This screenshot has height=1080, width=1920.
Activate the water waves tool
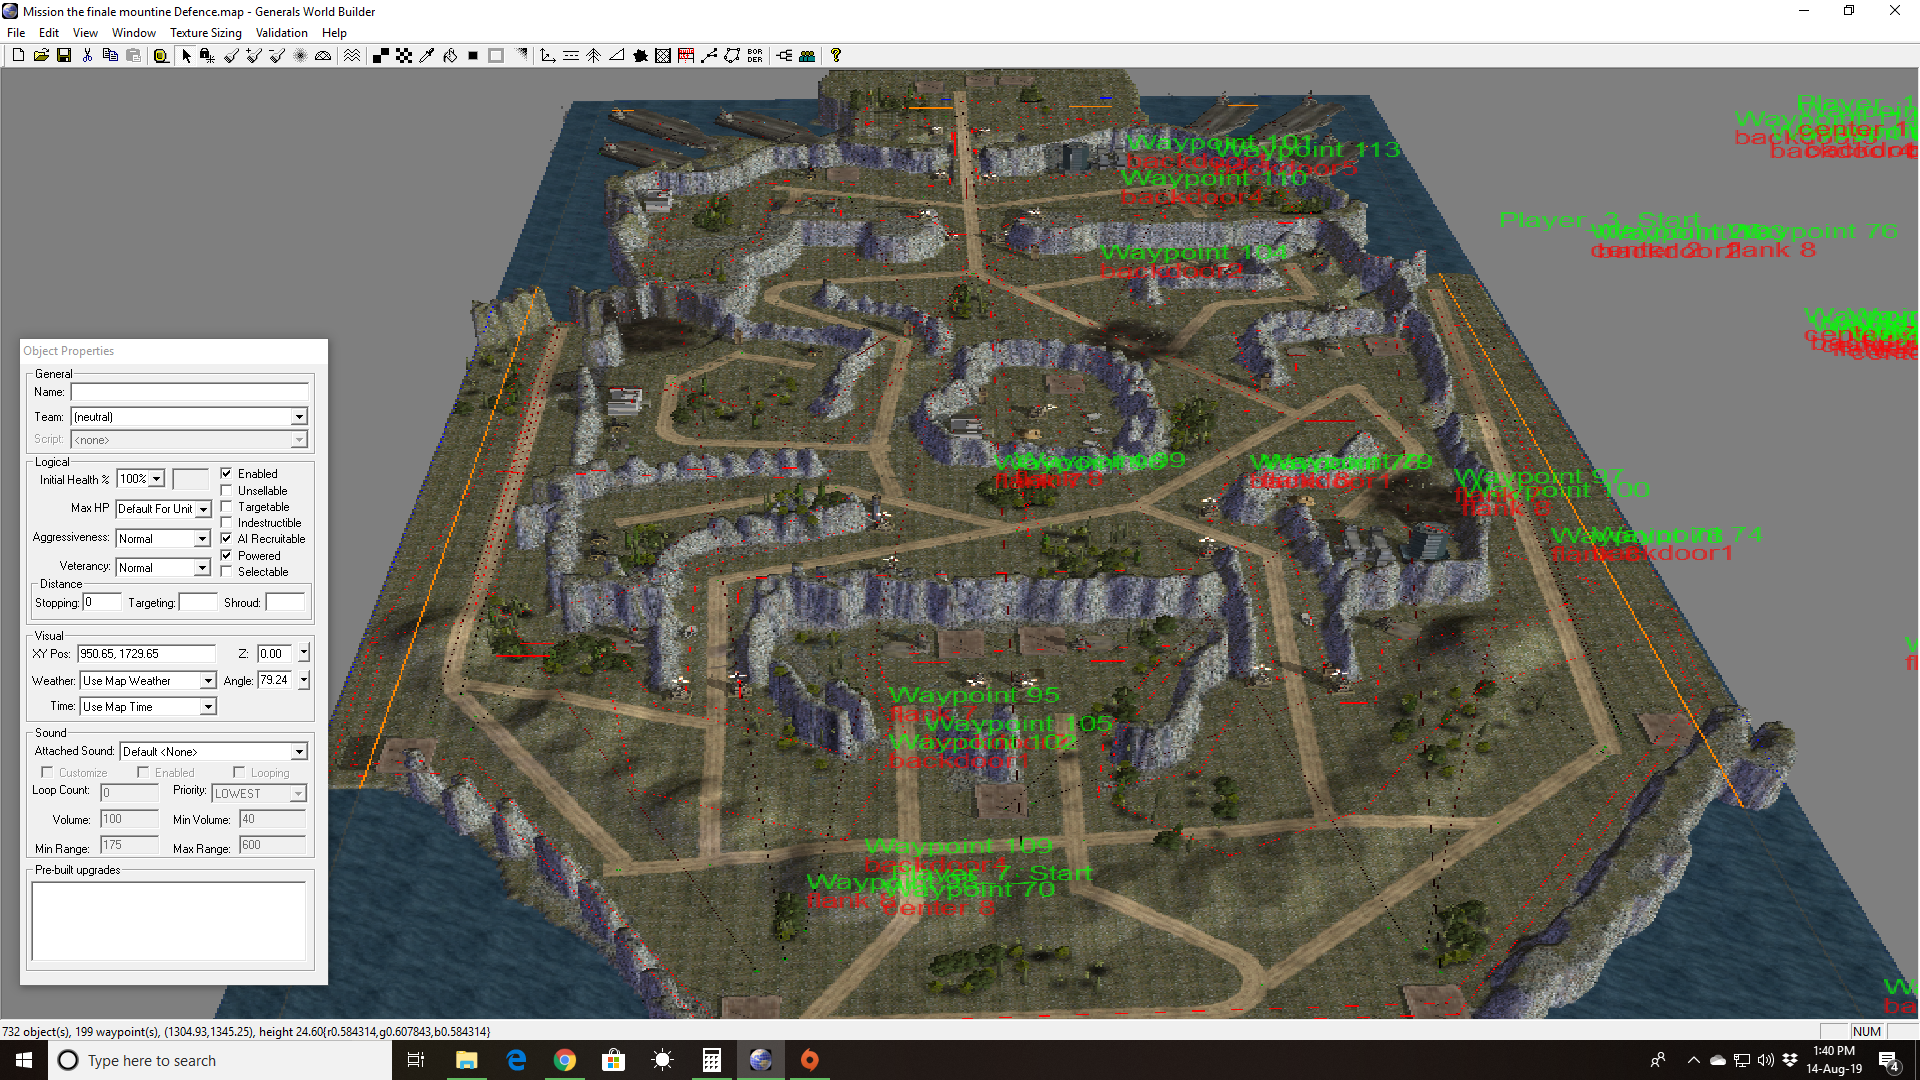tap(352, 56)
